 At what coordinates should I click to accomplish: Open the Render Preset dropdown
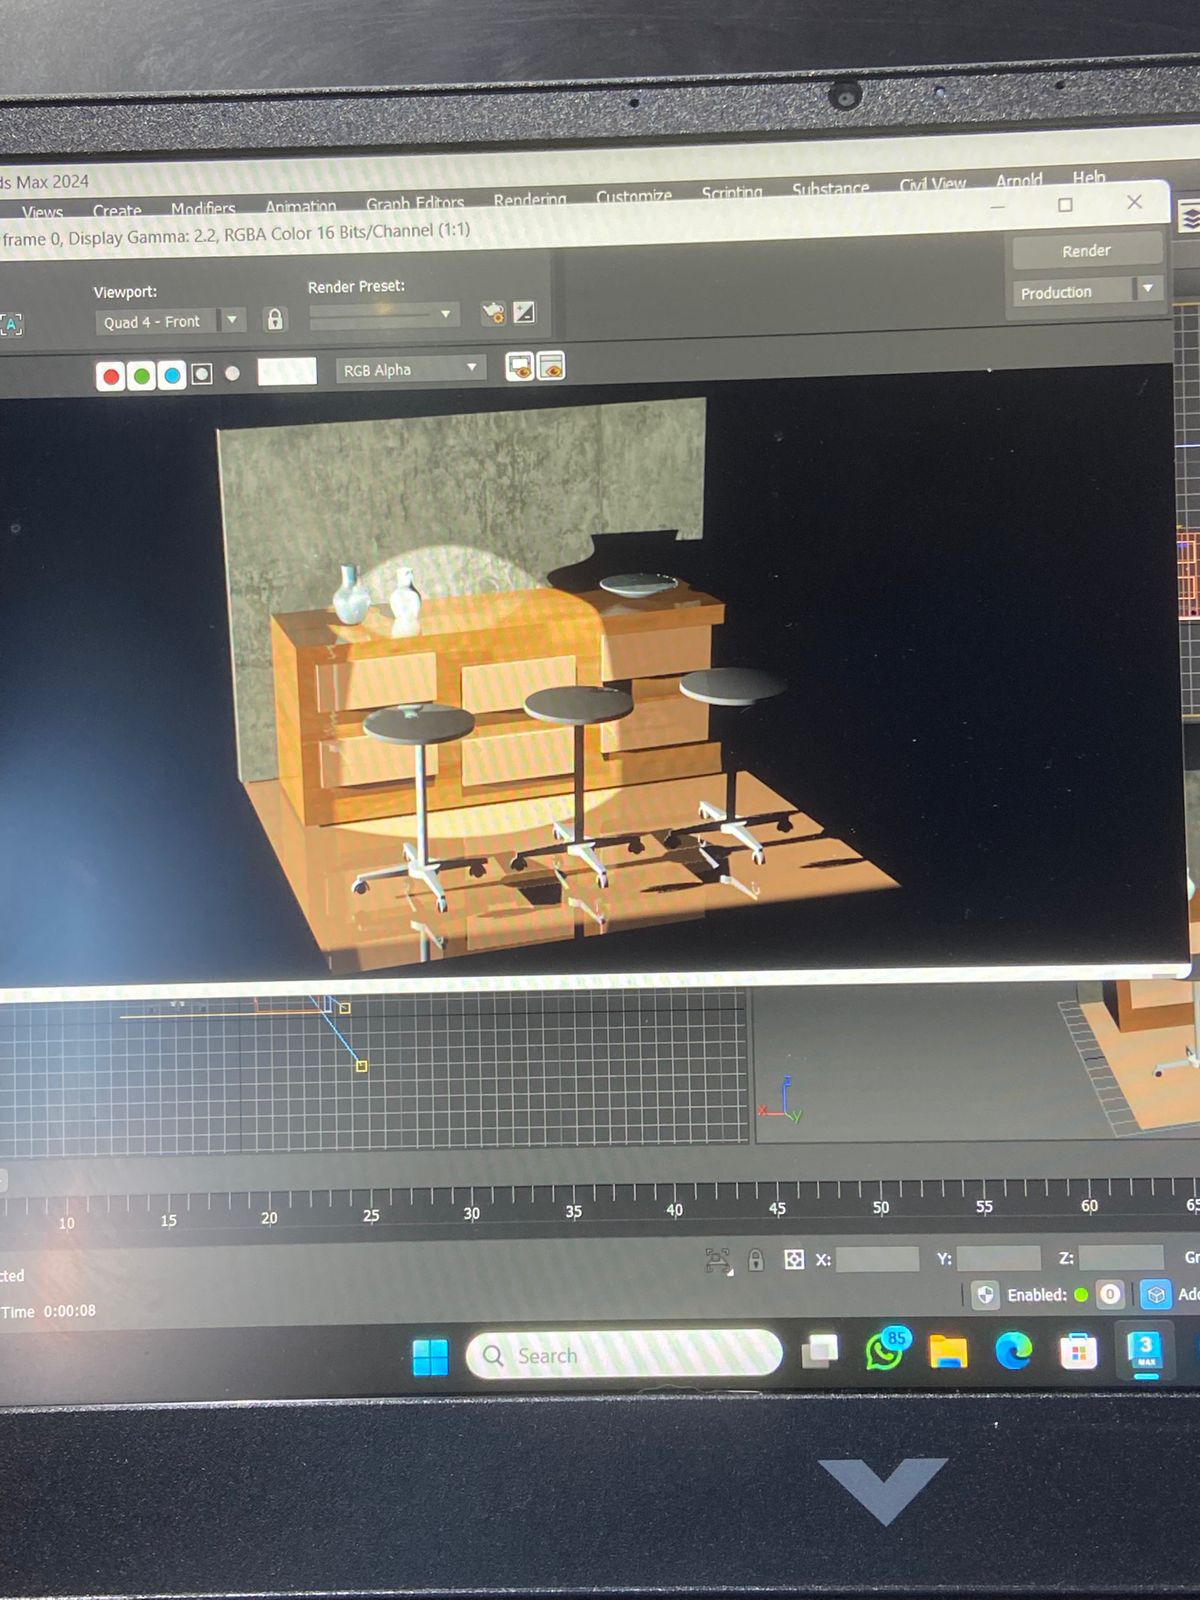point(384,314)
